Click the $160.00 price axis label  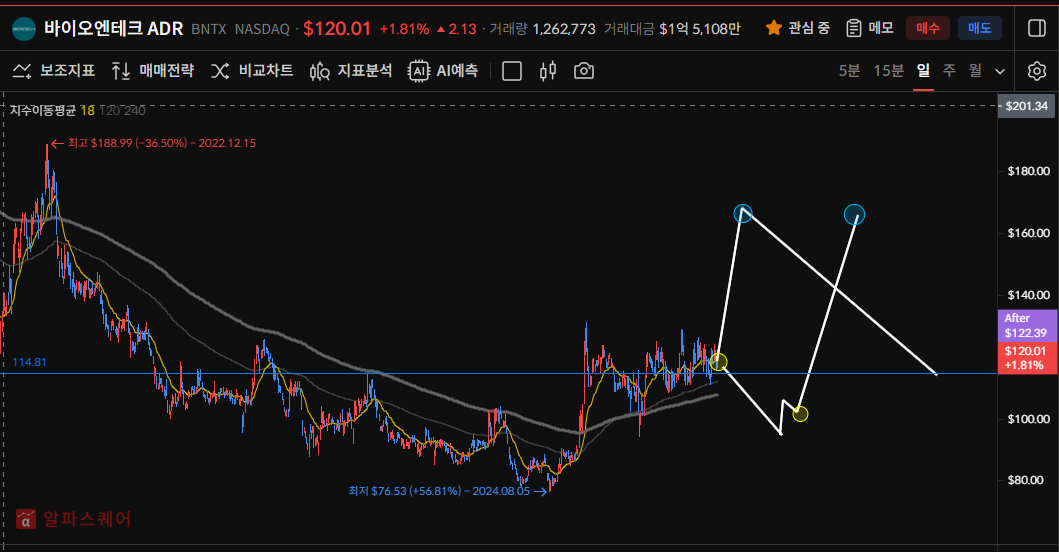[x=1029, y=233]
